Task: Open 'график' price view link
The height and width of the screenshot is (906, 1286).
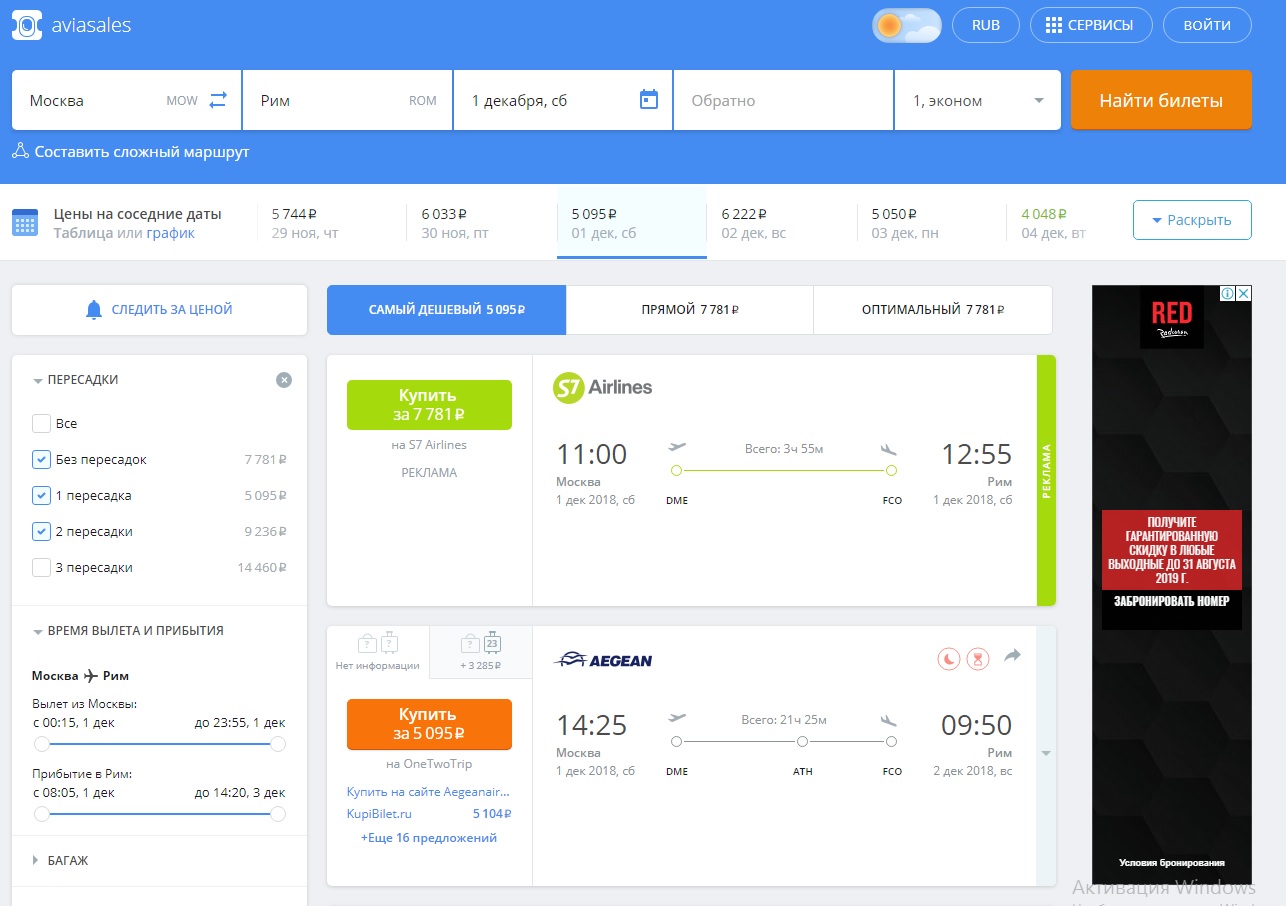Action: coord(171,233)
